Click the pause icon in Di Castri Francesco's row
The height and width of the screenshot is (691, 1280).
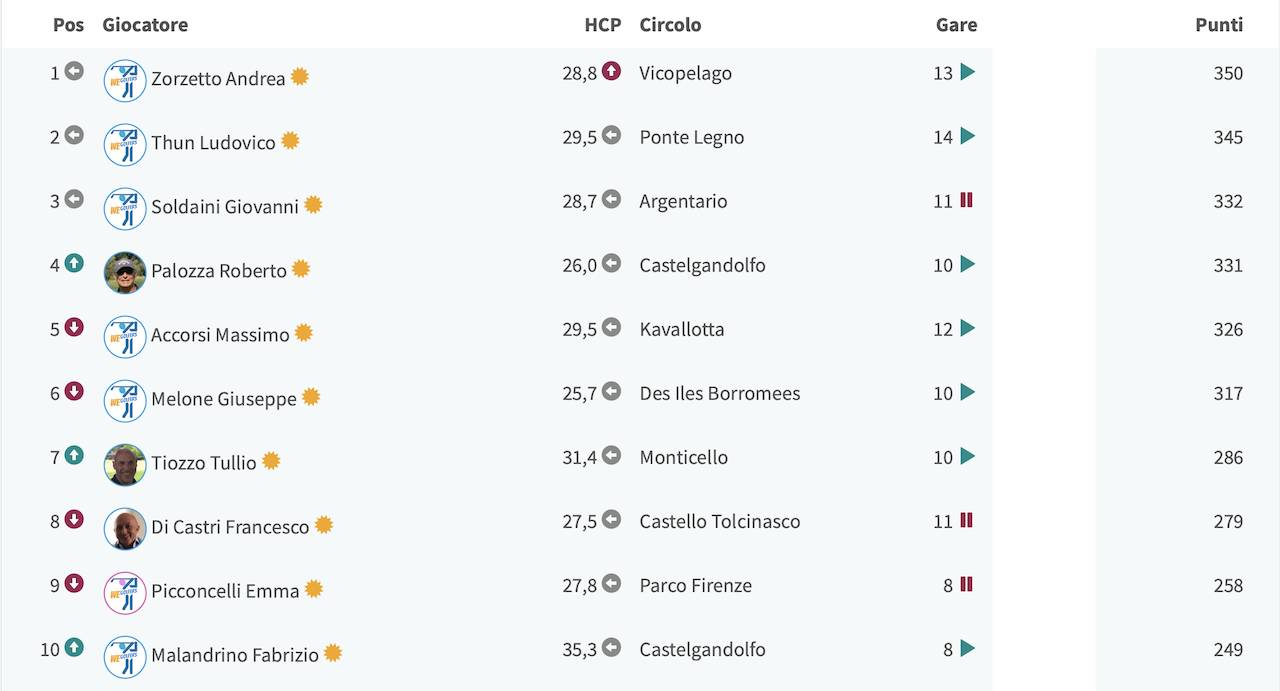[x=966, y=520]
